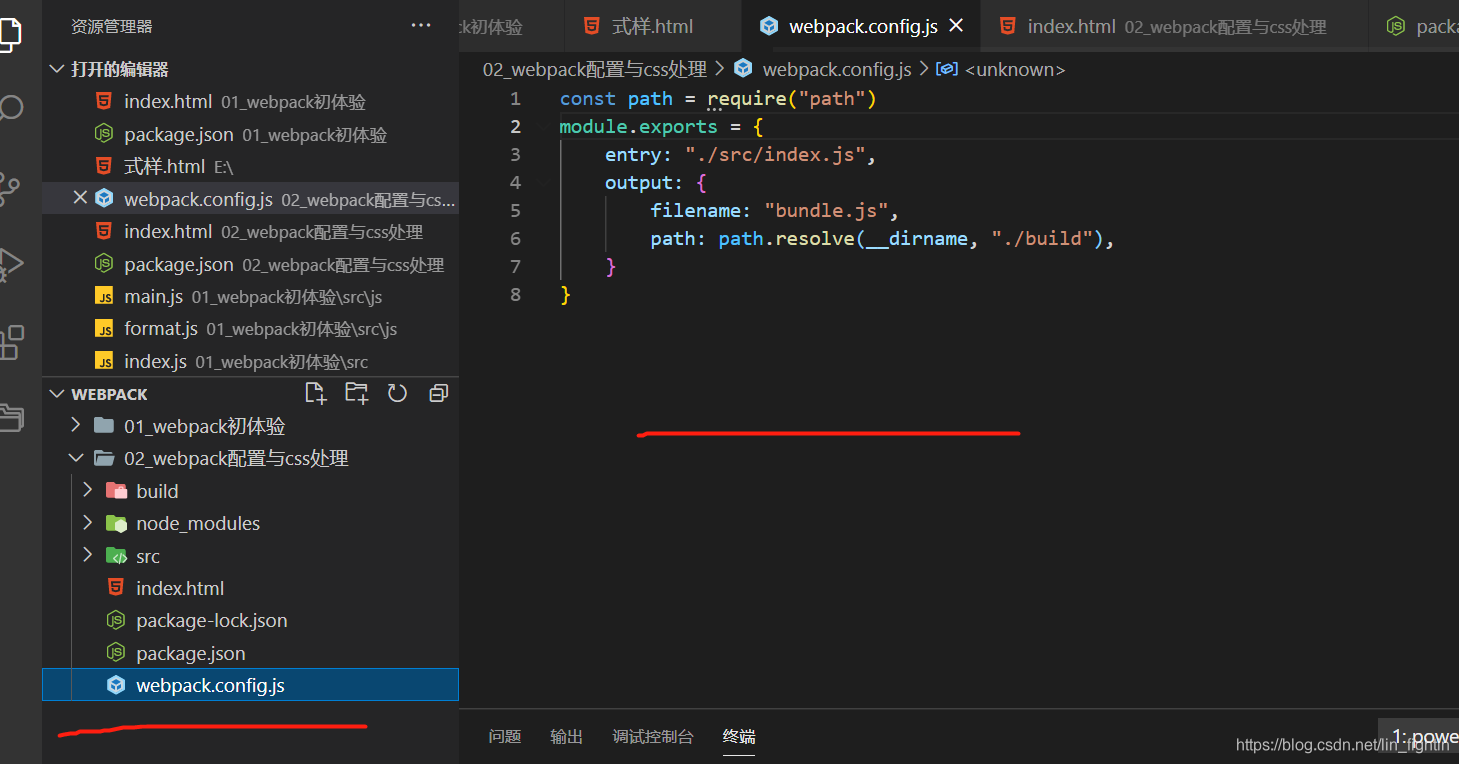Open index.js in the open editors list
Image resolution: width=1459 pixels, height=764 pixels.
point(250,361)
